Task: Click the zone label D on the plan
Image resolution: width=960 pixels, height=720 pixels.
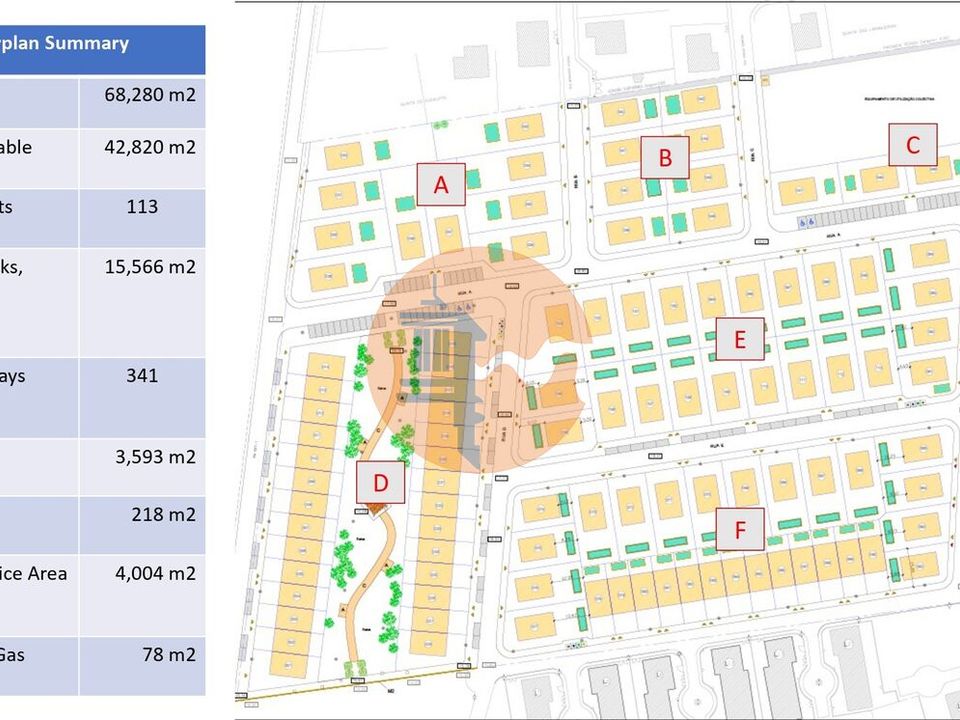Action: coord(380,482)
